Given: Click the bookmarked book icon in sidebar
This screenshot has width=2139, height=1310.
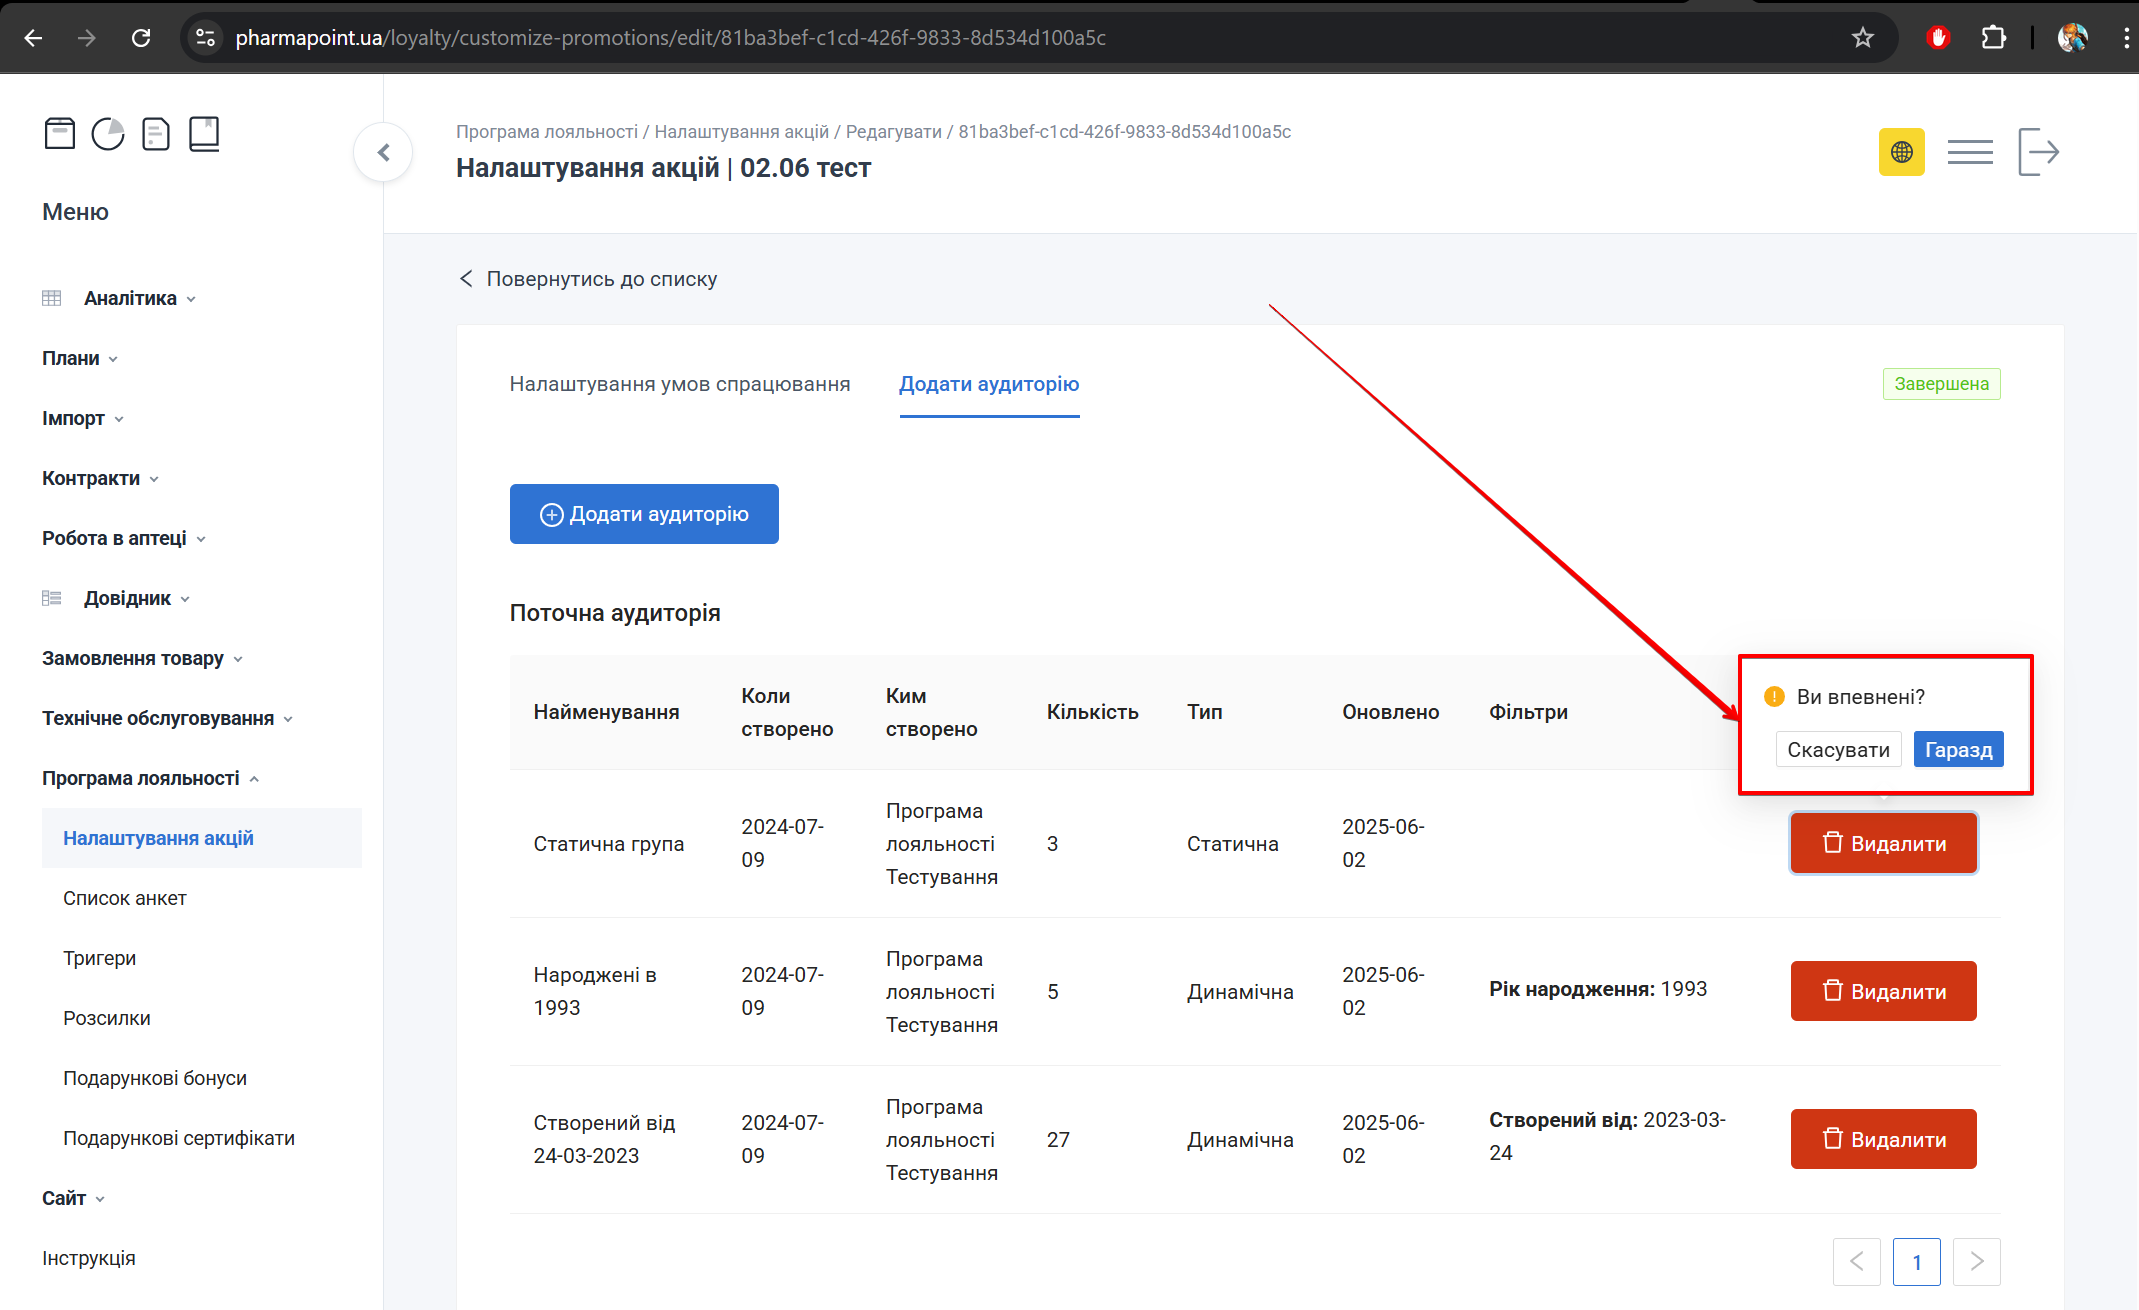Looking at the screenshot, I should pos(204,133).
